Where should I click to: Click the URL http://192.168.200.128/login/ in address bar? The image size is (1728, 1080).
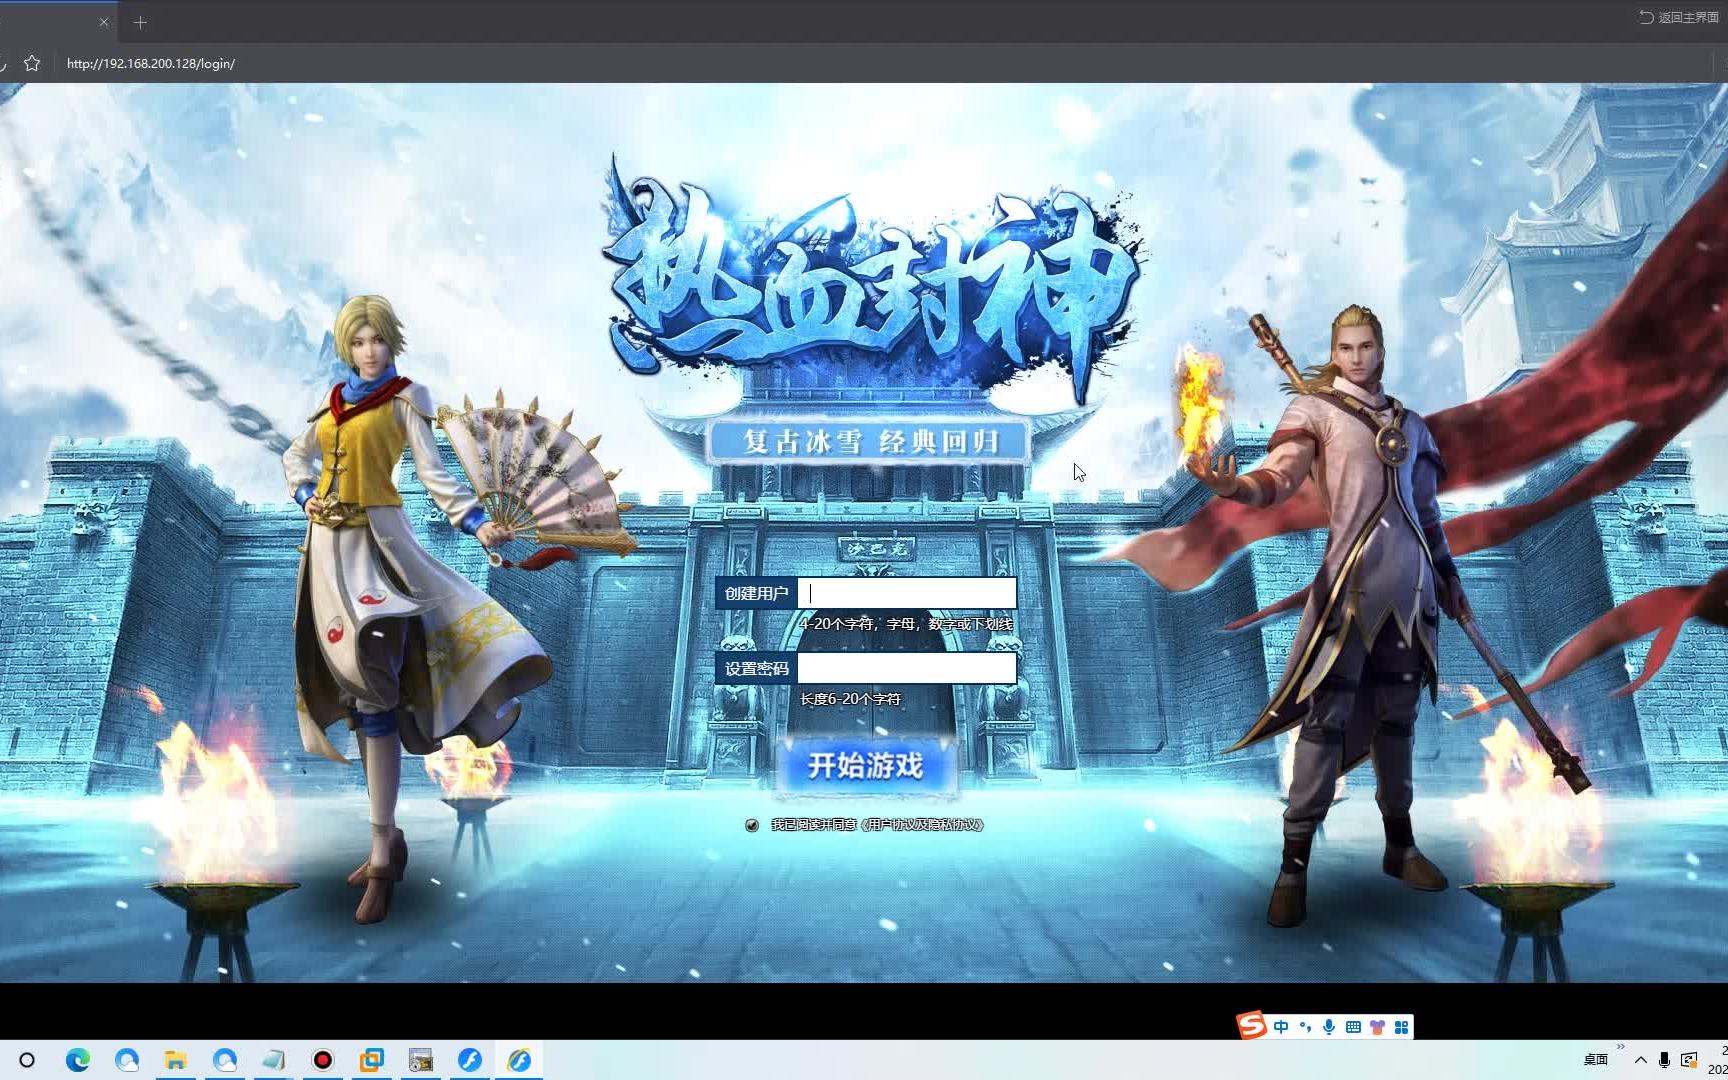pyautogui.click(x=151, y=63)
